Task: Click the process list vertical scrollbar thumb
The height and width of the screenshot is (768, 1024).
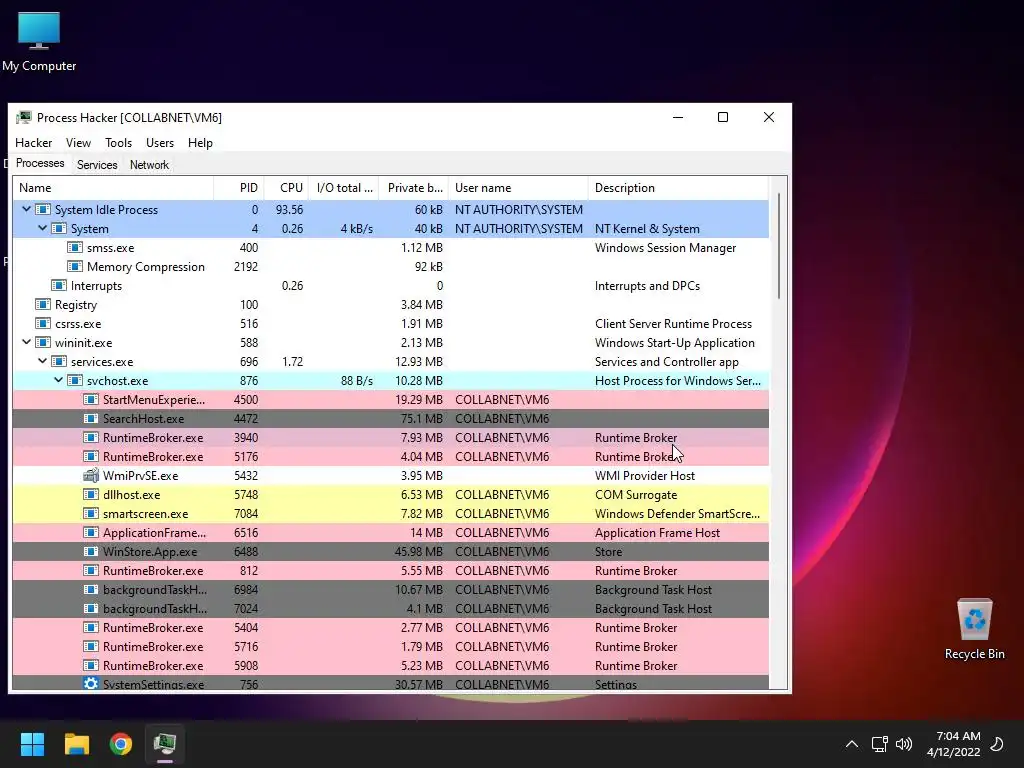Action: (778, 246)
